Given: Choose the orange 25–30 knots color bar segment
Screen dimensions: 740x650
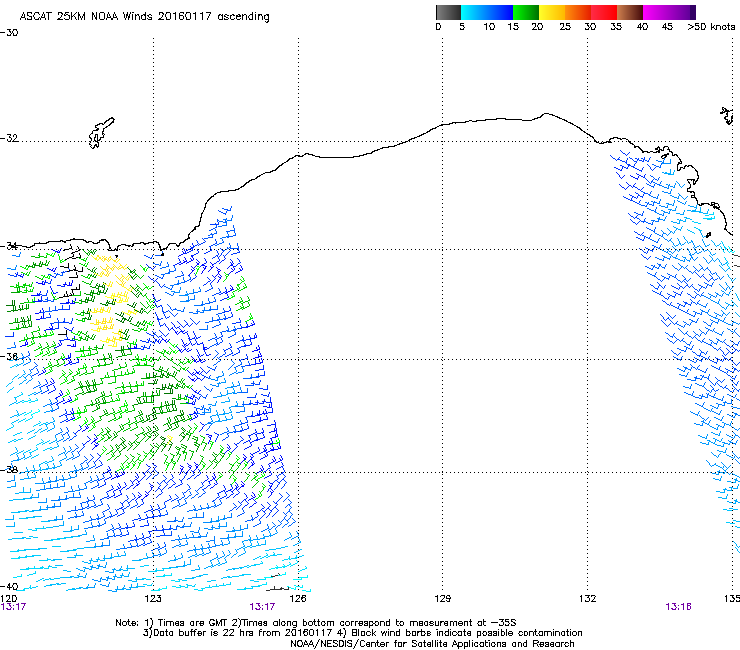Looking at the screenshot, I should click(x=578, y=12).
